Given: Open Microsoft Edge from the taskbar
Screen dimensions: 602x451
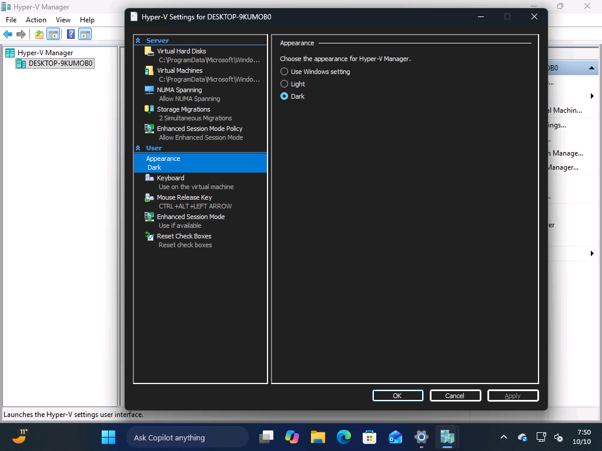Looking at the screenshot, I should [344, 437].
